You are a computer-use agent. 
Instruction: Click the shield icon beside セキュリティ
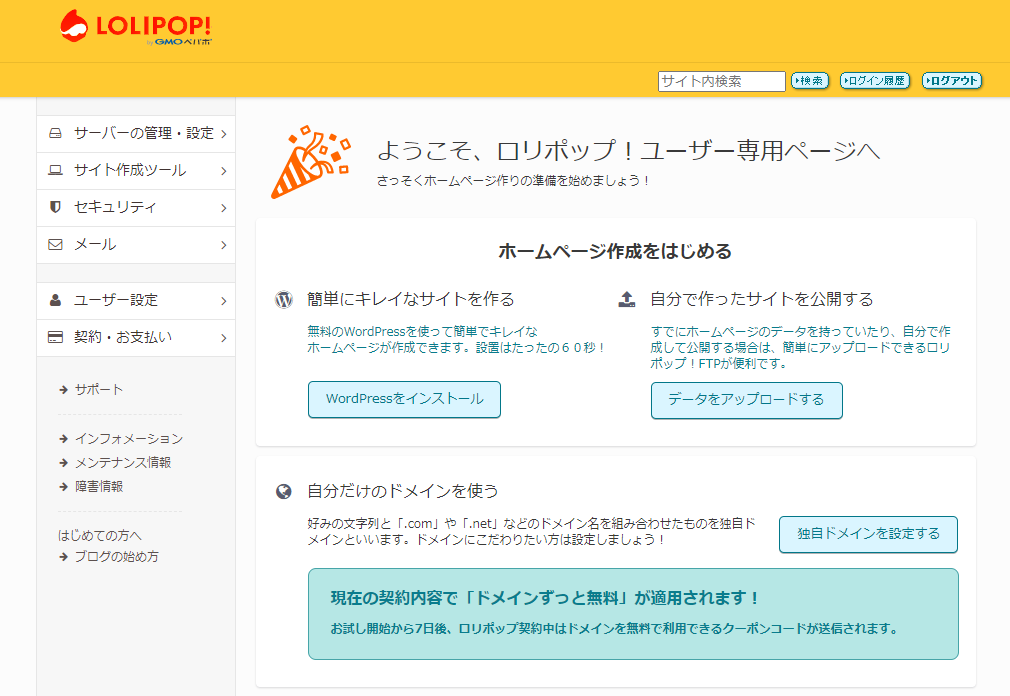point(55,207)
